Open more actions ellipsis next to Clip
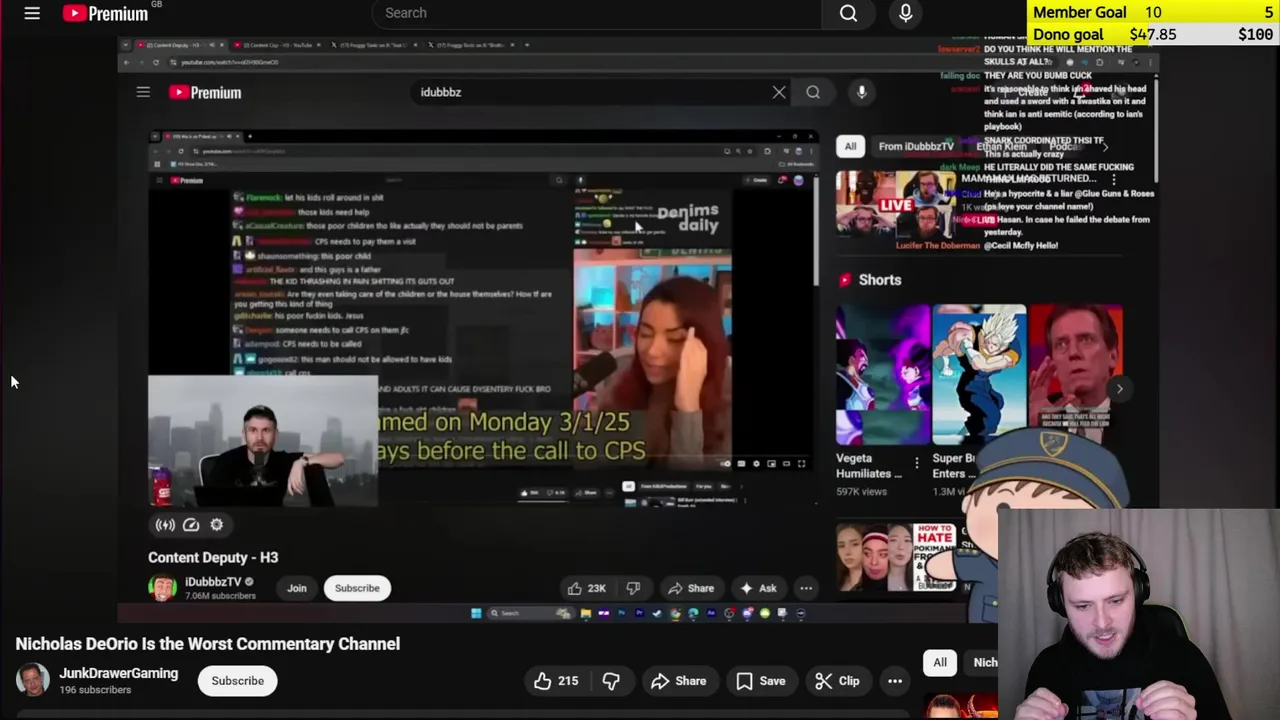Screen dimensions: 1280x720 895,681
